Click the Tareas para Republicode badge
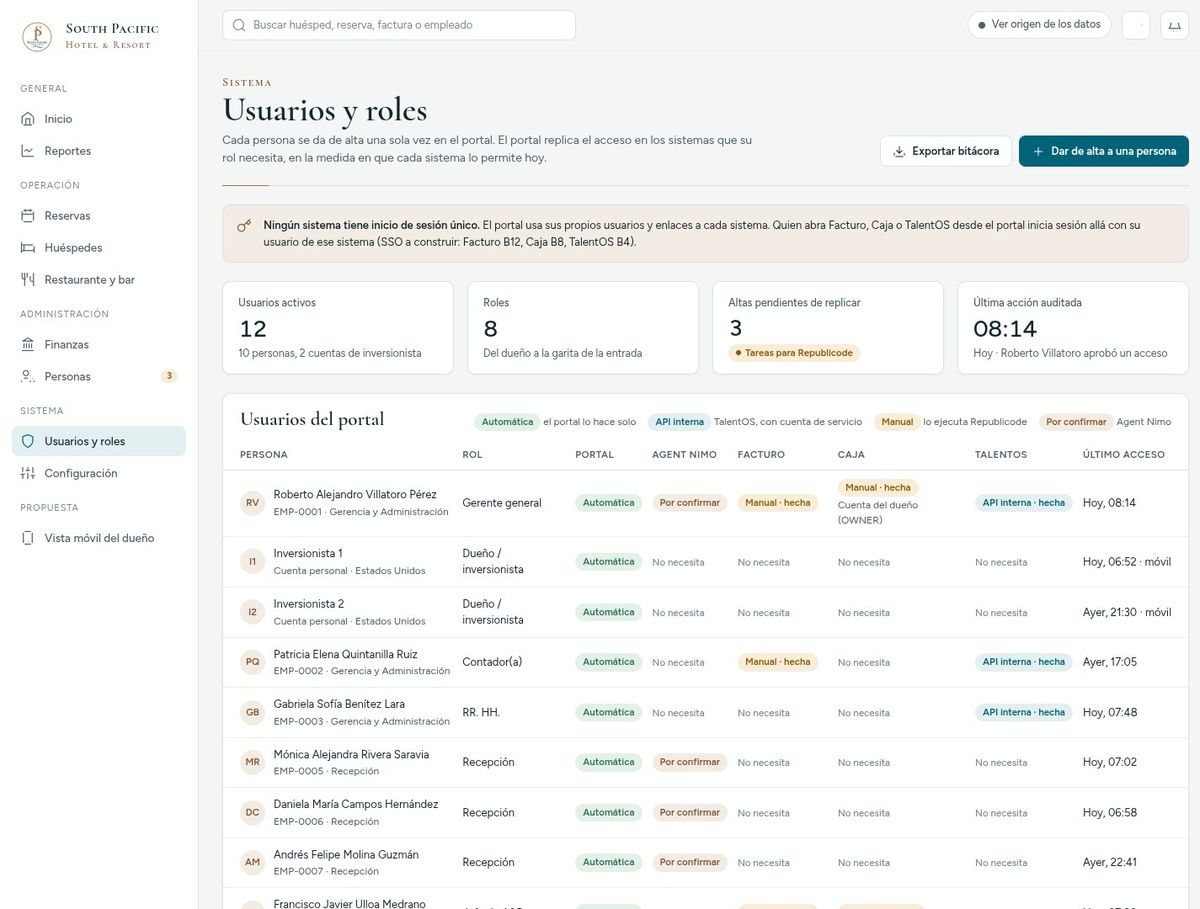 coord(794,353)
